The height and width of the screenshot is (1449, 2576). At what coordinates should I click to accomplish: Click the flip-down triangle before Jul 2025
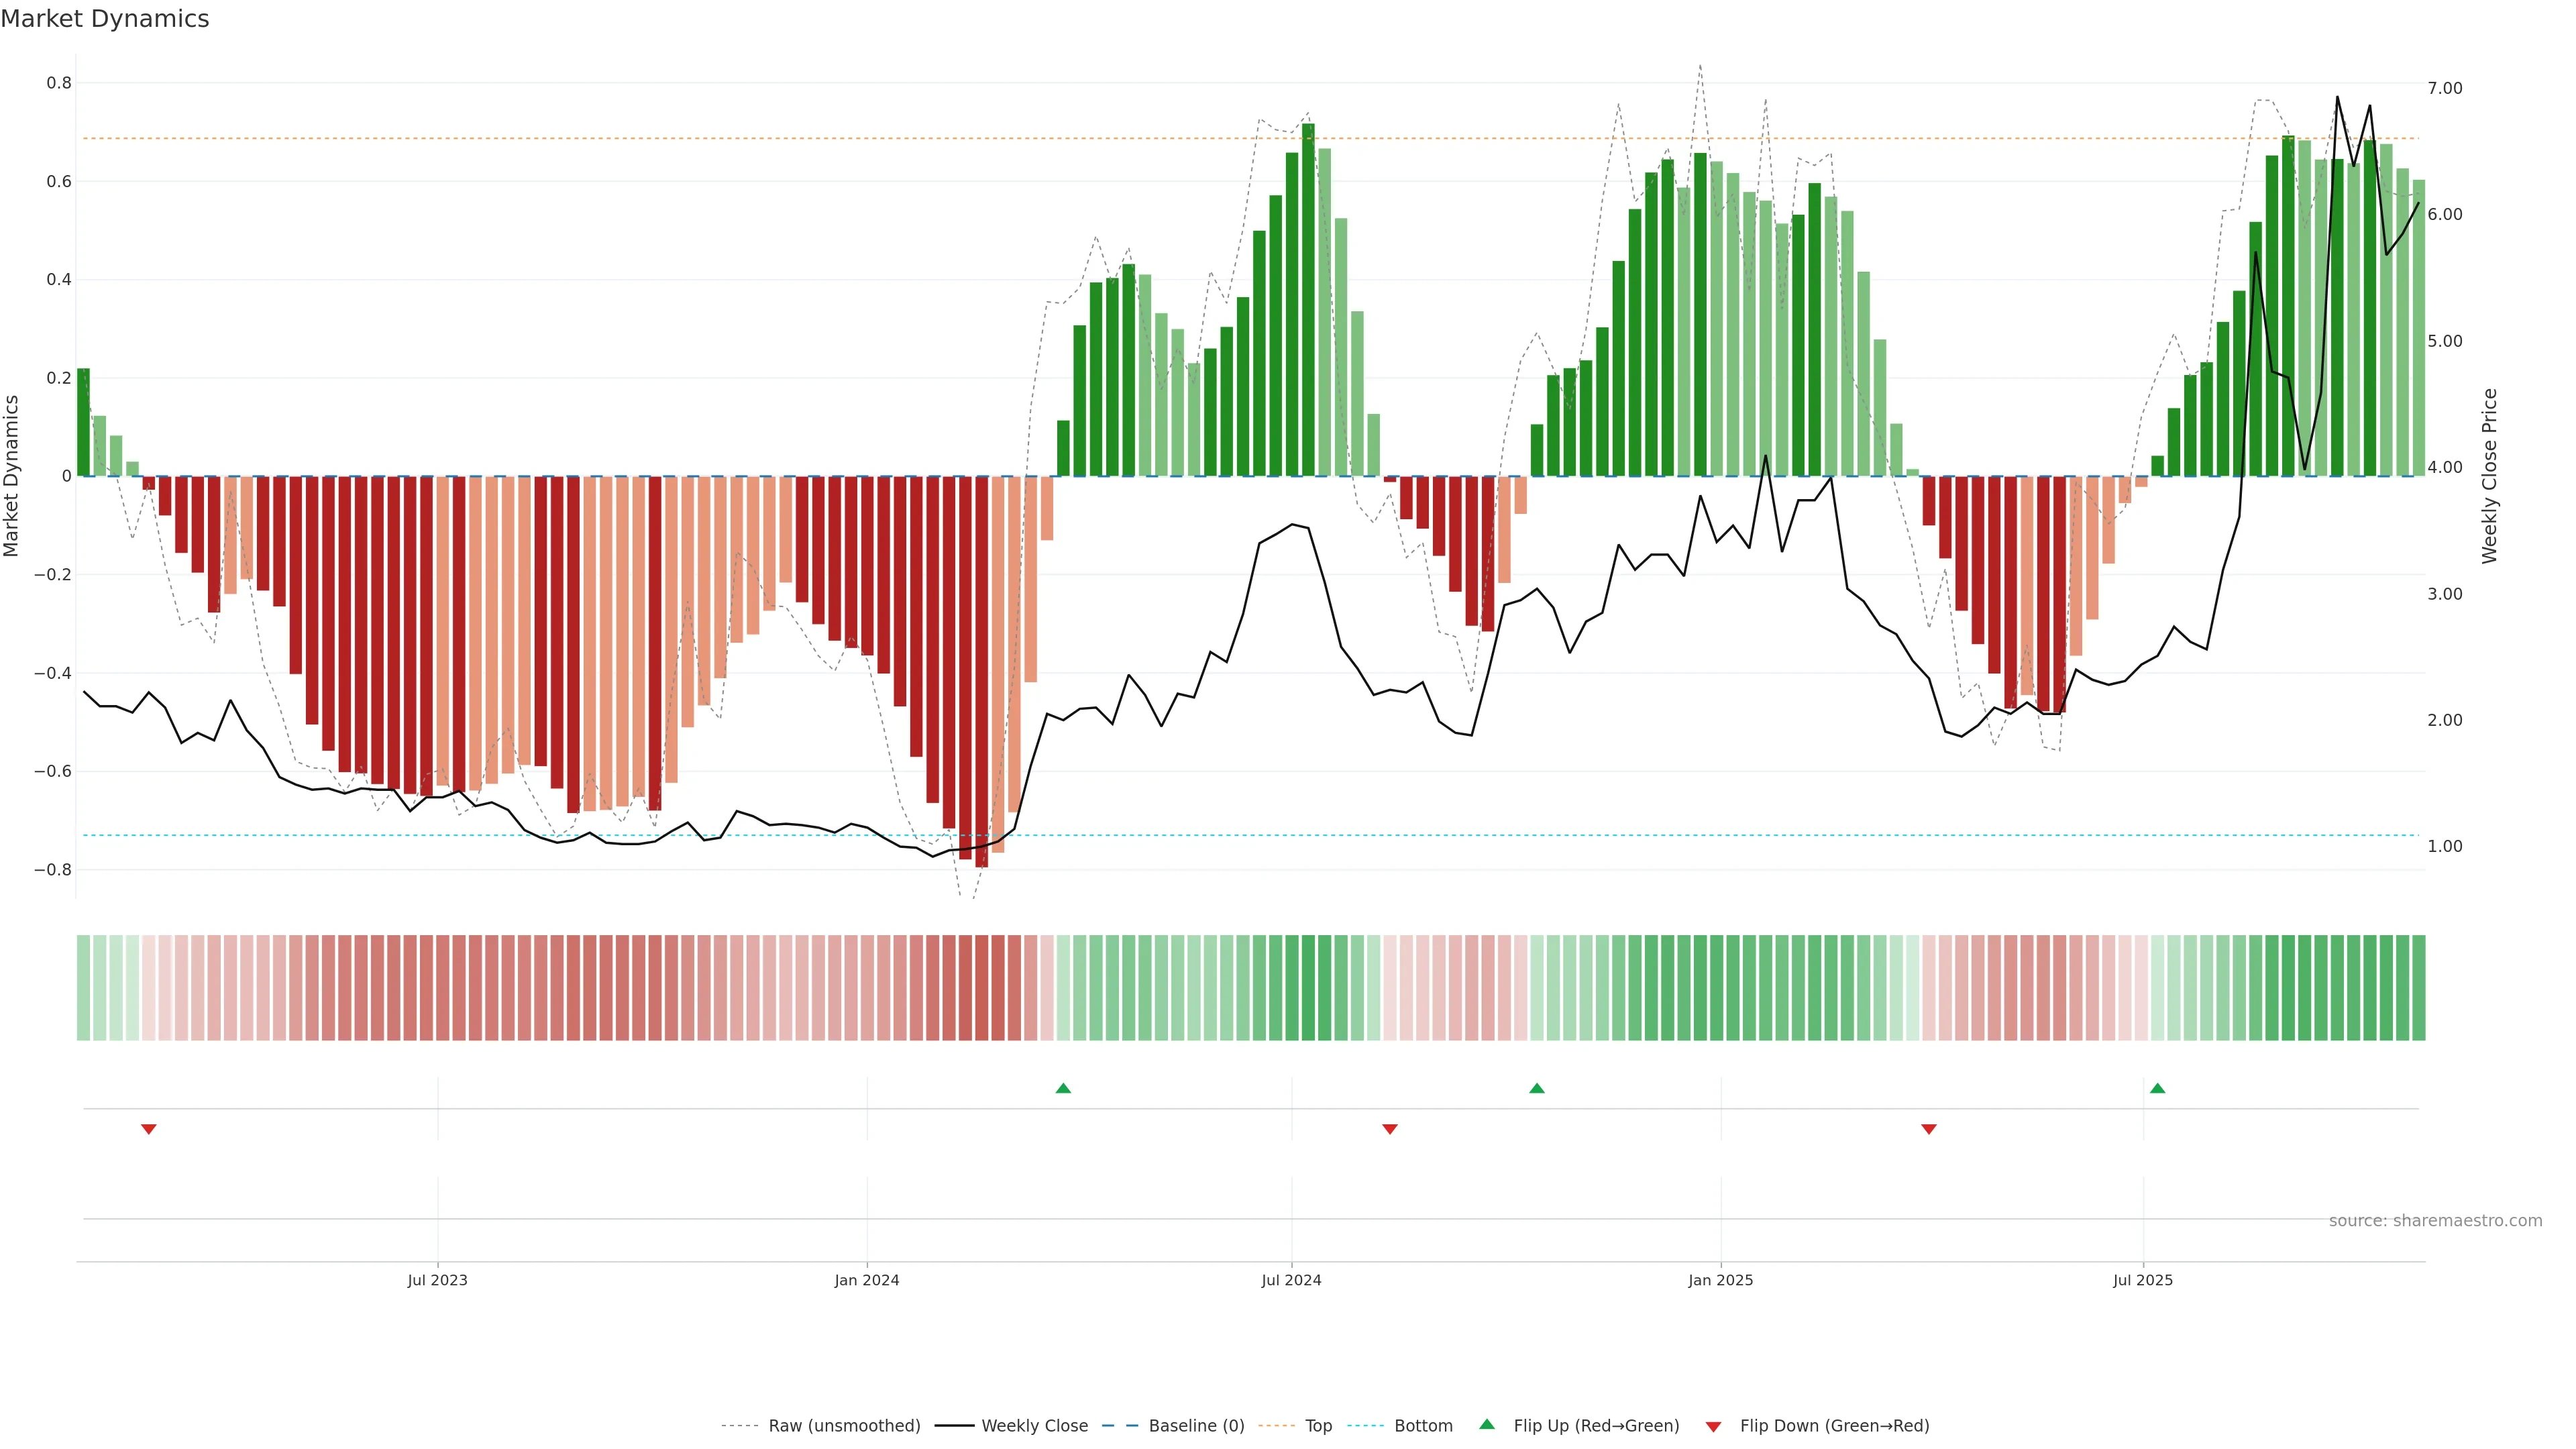pos(1929,1129)
